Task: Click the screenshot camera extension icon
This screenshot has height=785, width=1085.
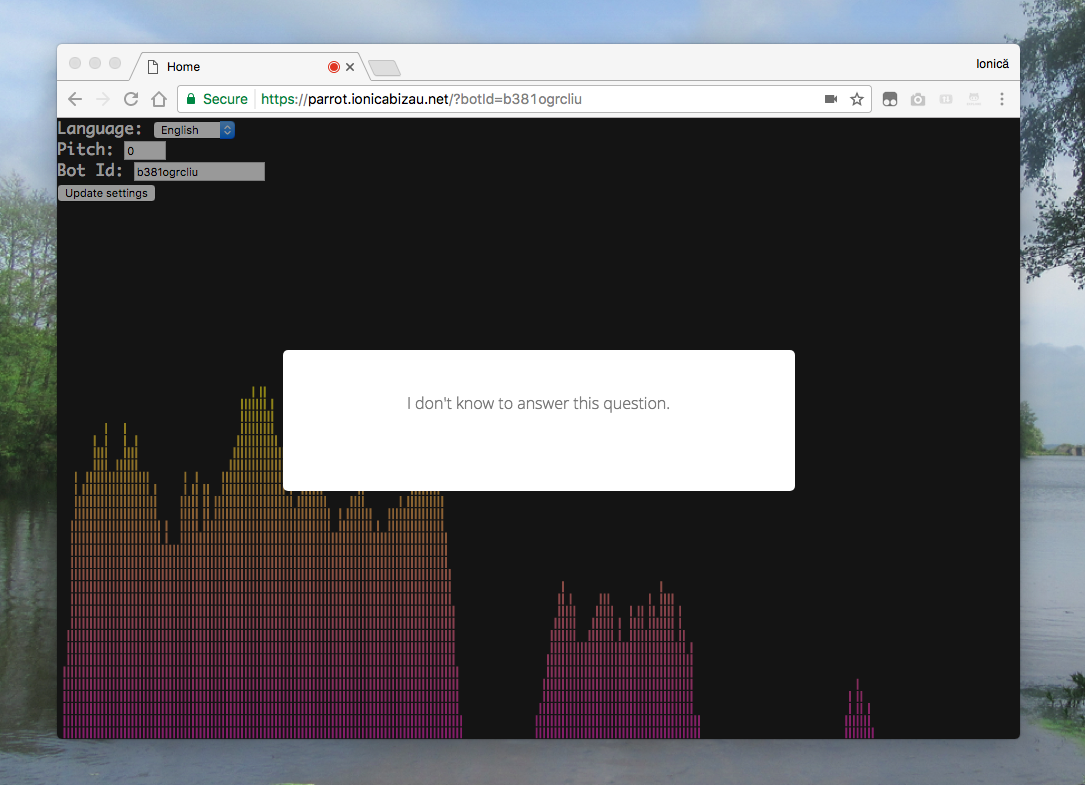Action: 918,99
